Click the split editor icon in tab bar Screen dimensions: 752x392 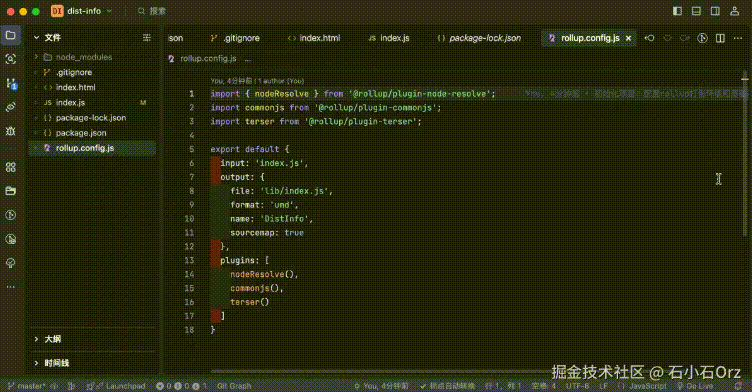[x=720, y=38]
